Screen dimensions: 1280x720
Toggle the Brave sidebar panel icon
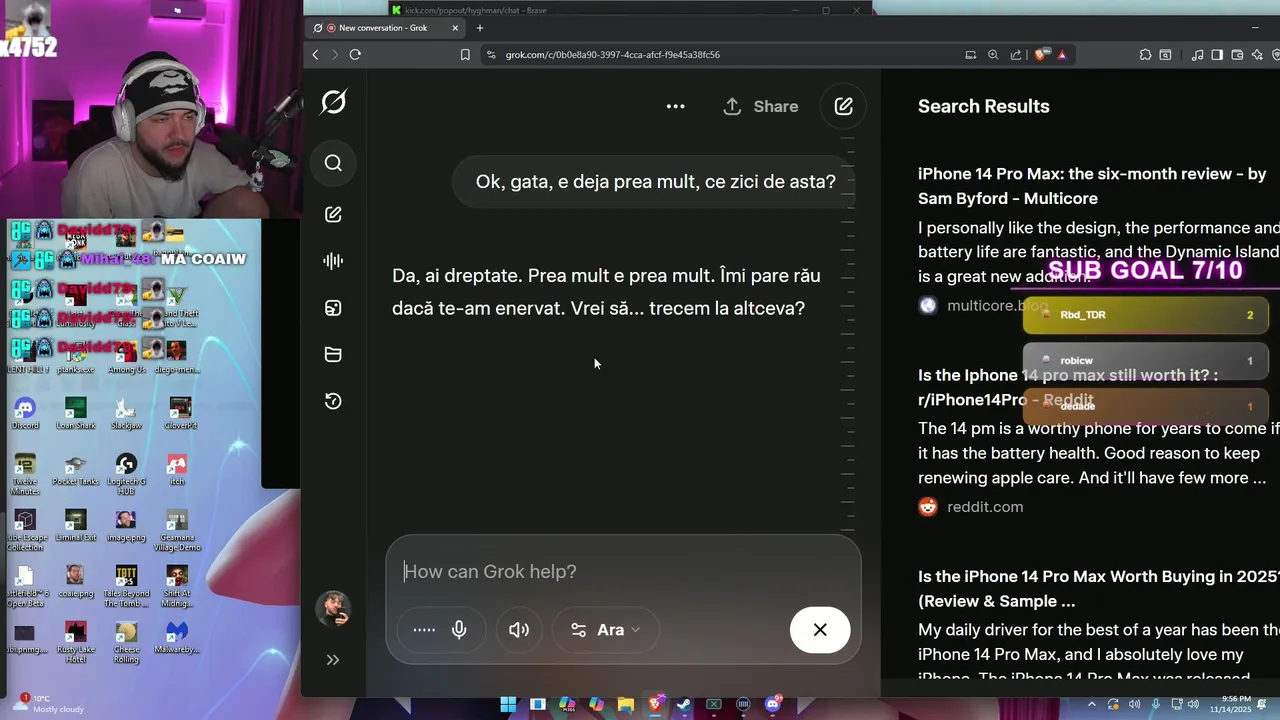[x=1217, y=55]
